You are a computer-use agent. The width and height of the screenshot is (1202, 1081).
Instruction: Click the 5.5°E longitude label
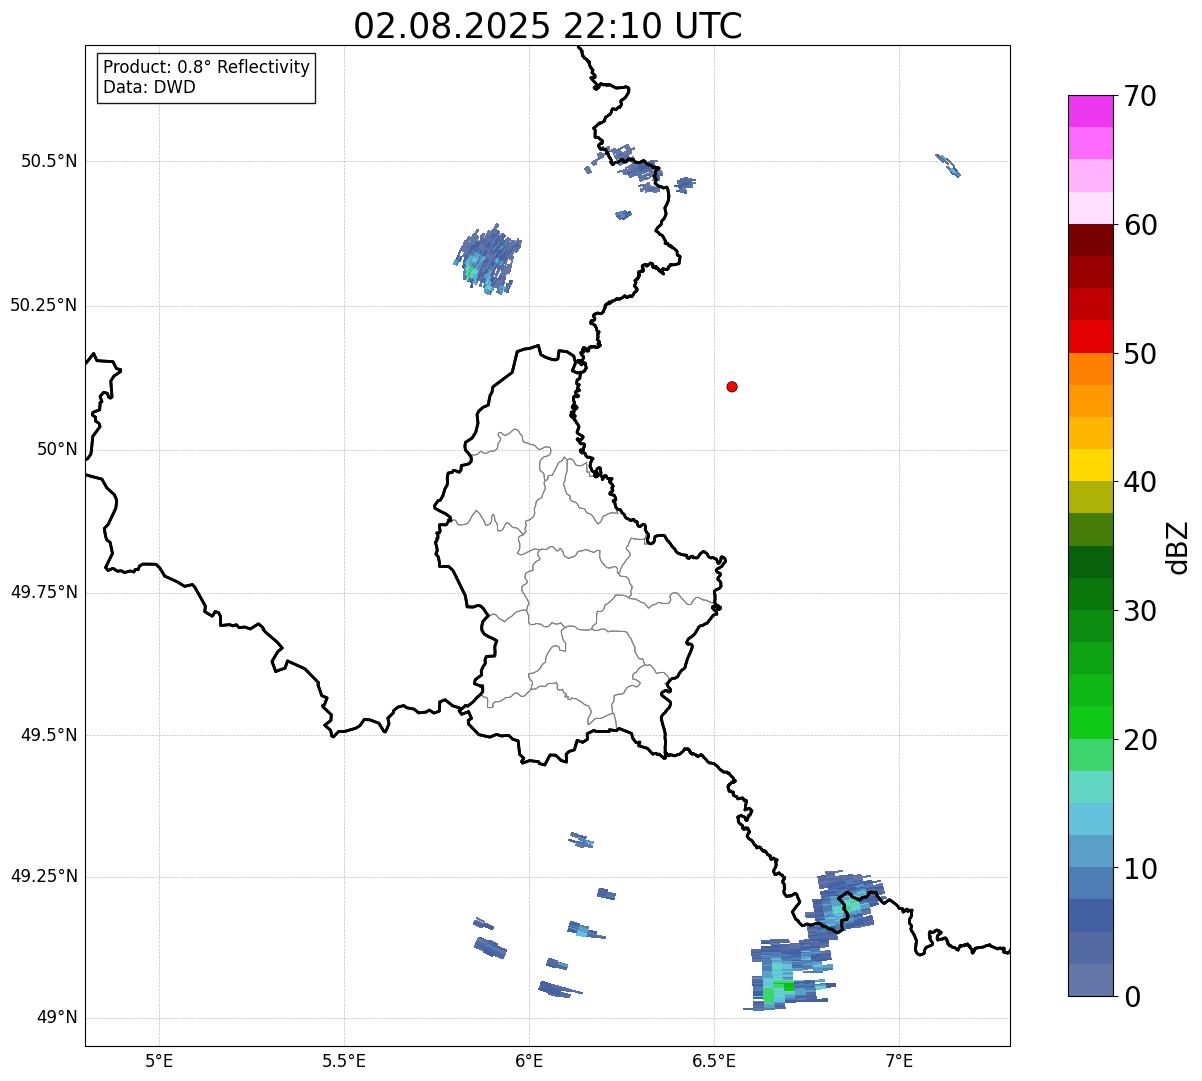pyautogui.click(x=344, y=1061)
